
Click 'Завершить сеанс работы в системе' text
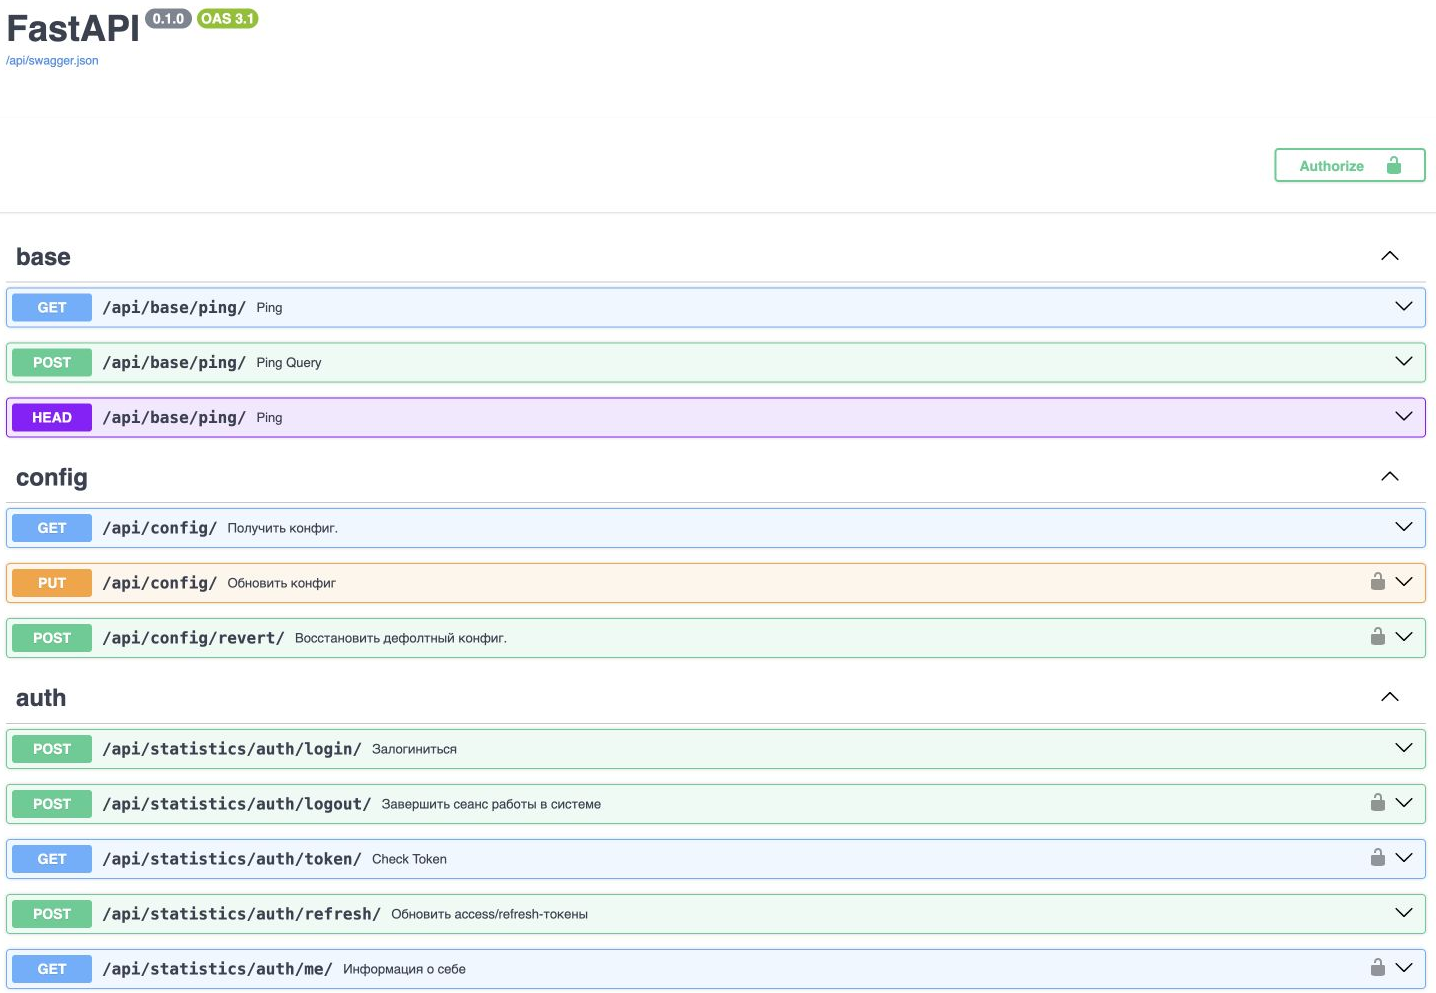coord(491,804)
